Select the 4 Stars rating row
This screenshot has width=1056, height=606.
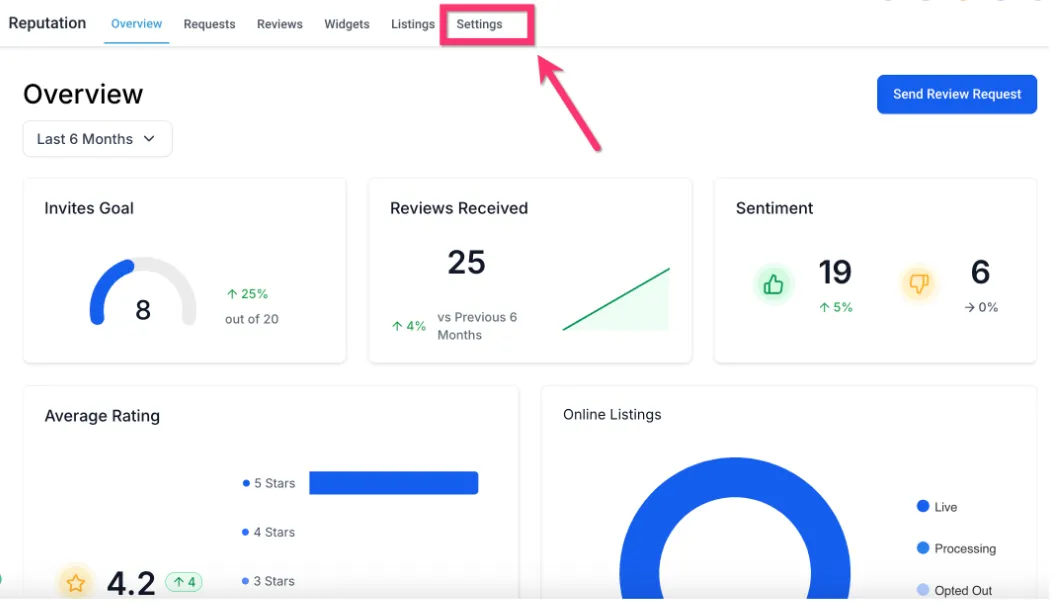[268, 532]
